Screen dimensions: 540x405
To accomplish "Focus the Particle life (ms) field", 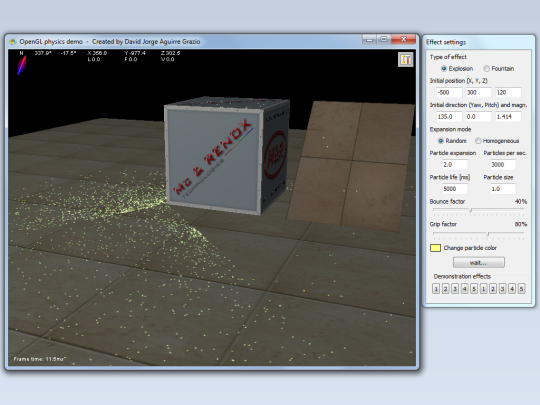I will click(x=455, y=189).
